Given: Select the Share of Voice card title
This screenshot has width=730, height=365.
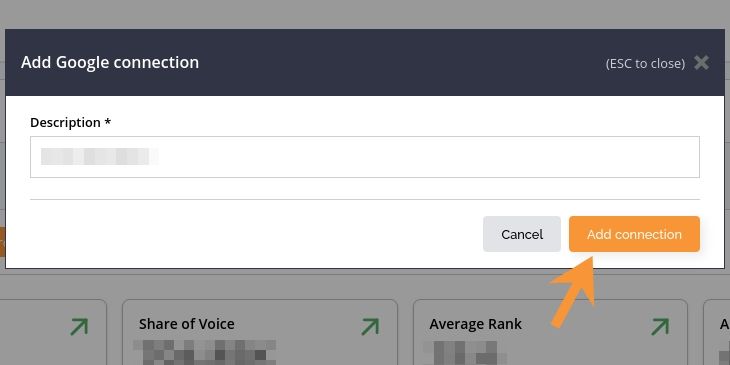Looking at the screenshot, I should (x=187, y=324).
